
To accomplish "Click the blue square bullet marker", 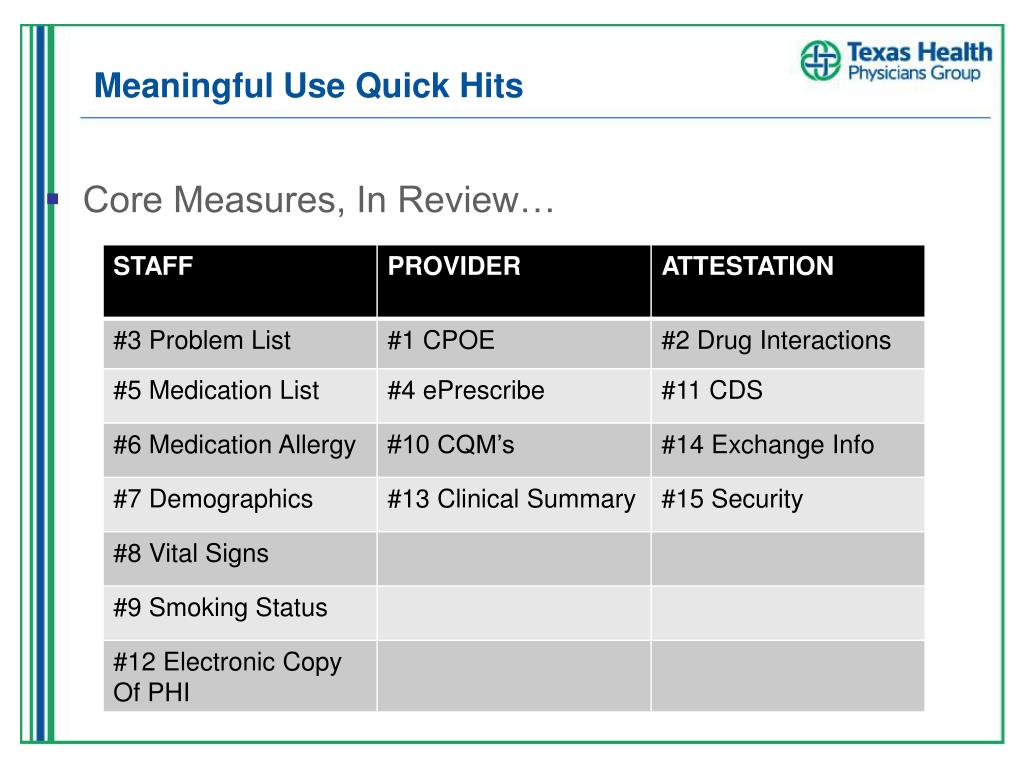I will click(54, 199).
